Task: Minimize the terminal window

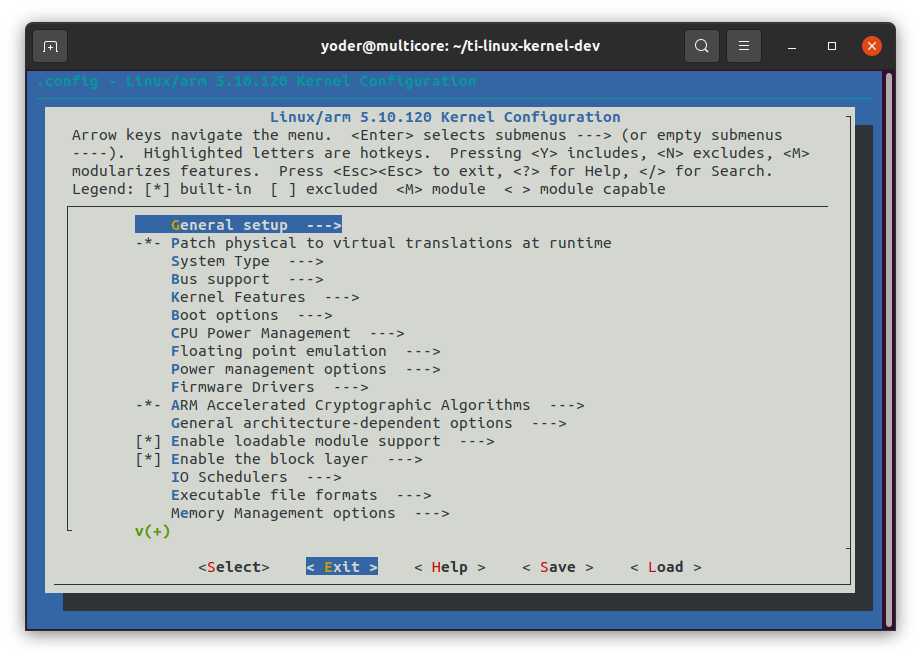Action: point(792,46)
